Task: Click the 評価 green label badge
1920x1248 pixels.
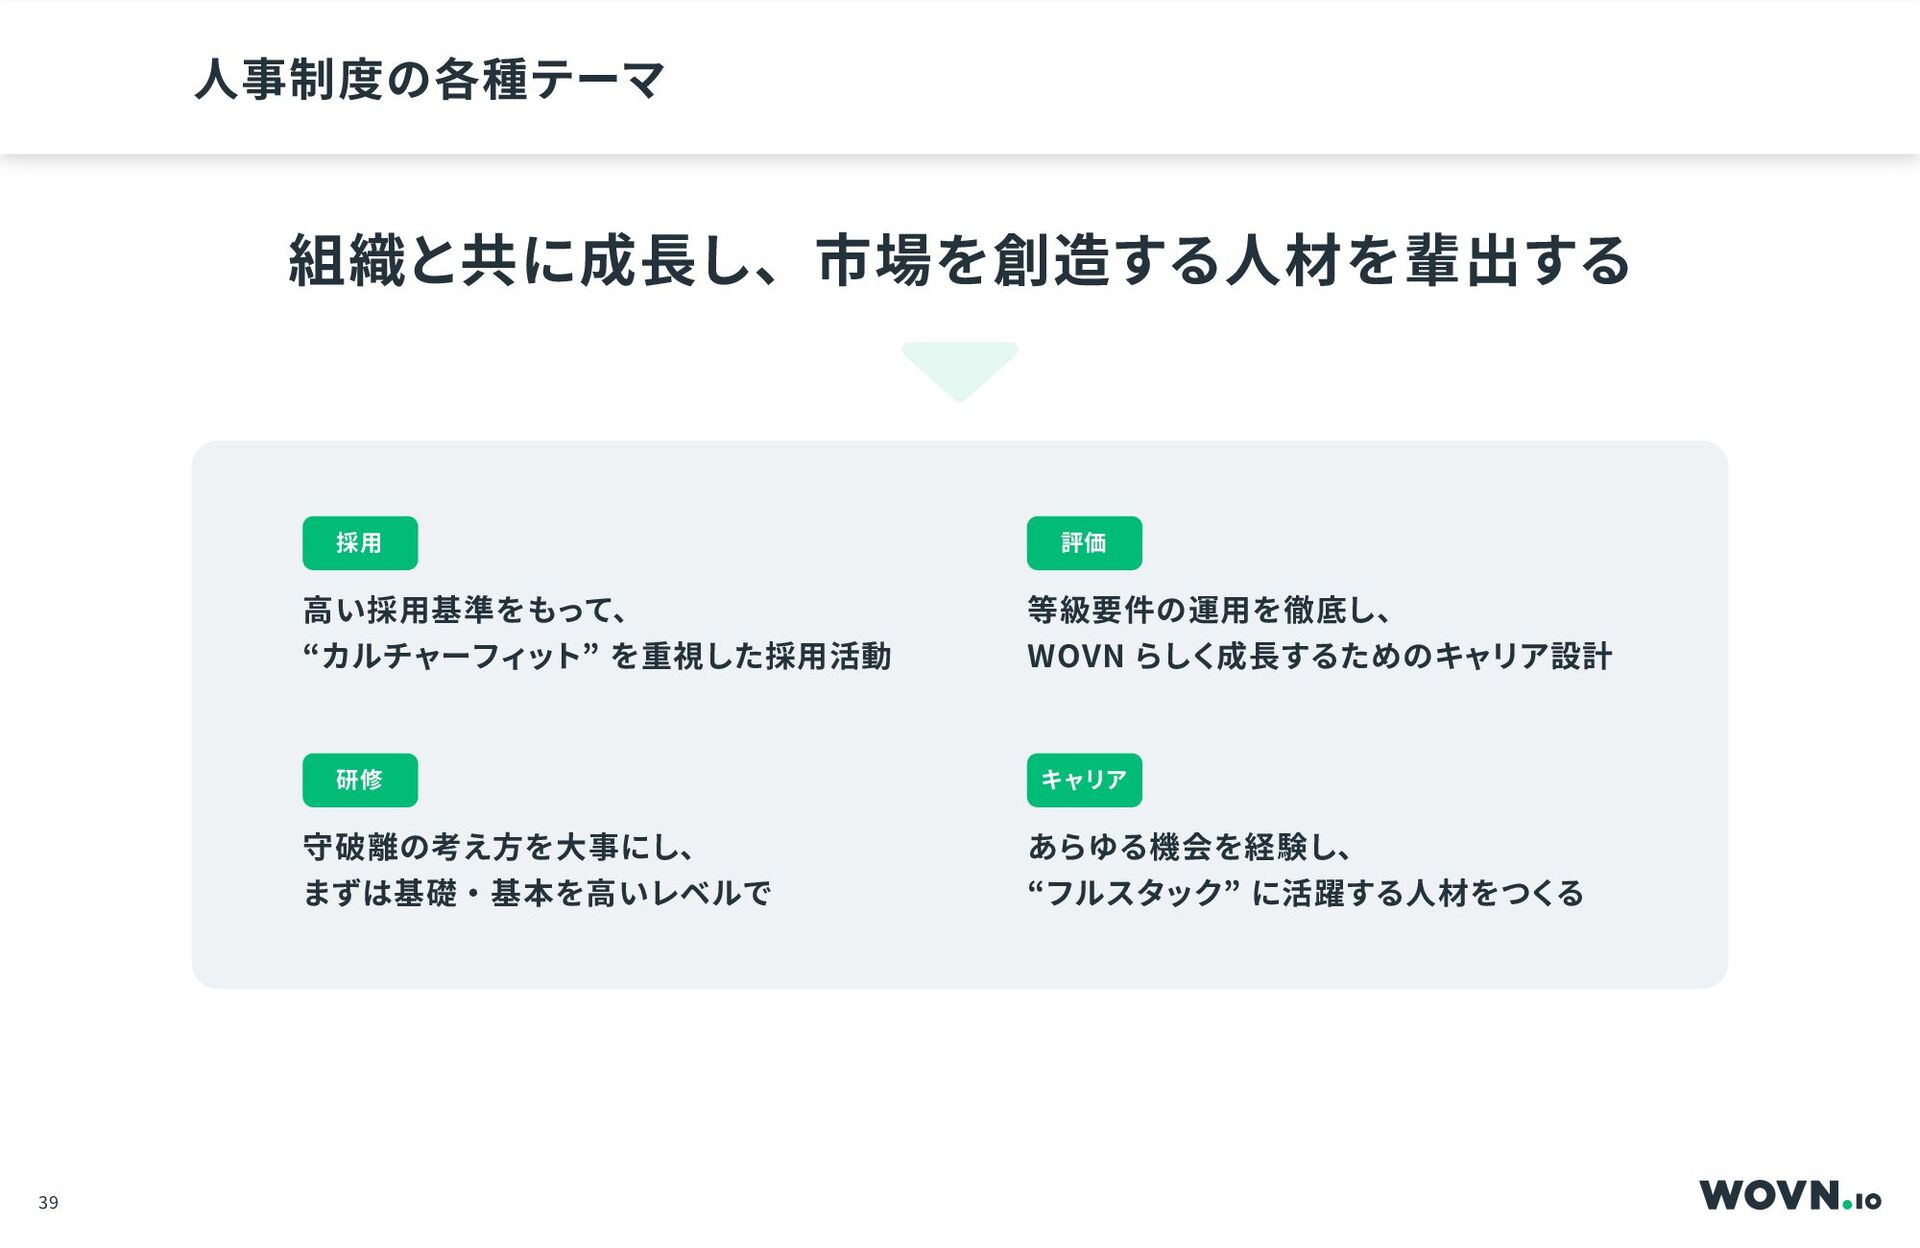Action: click(1084, 543)
